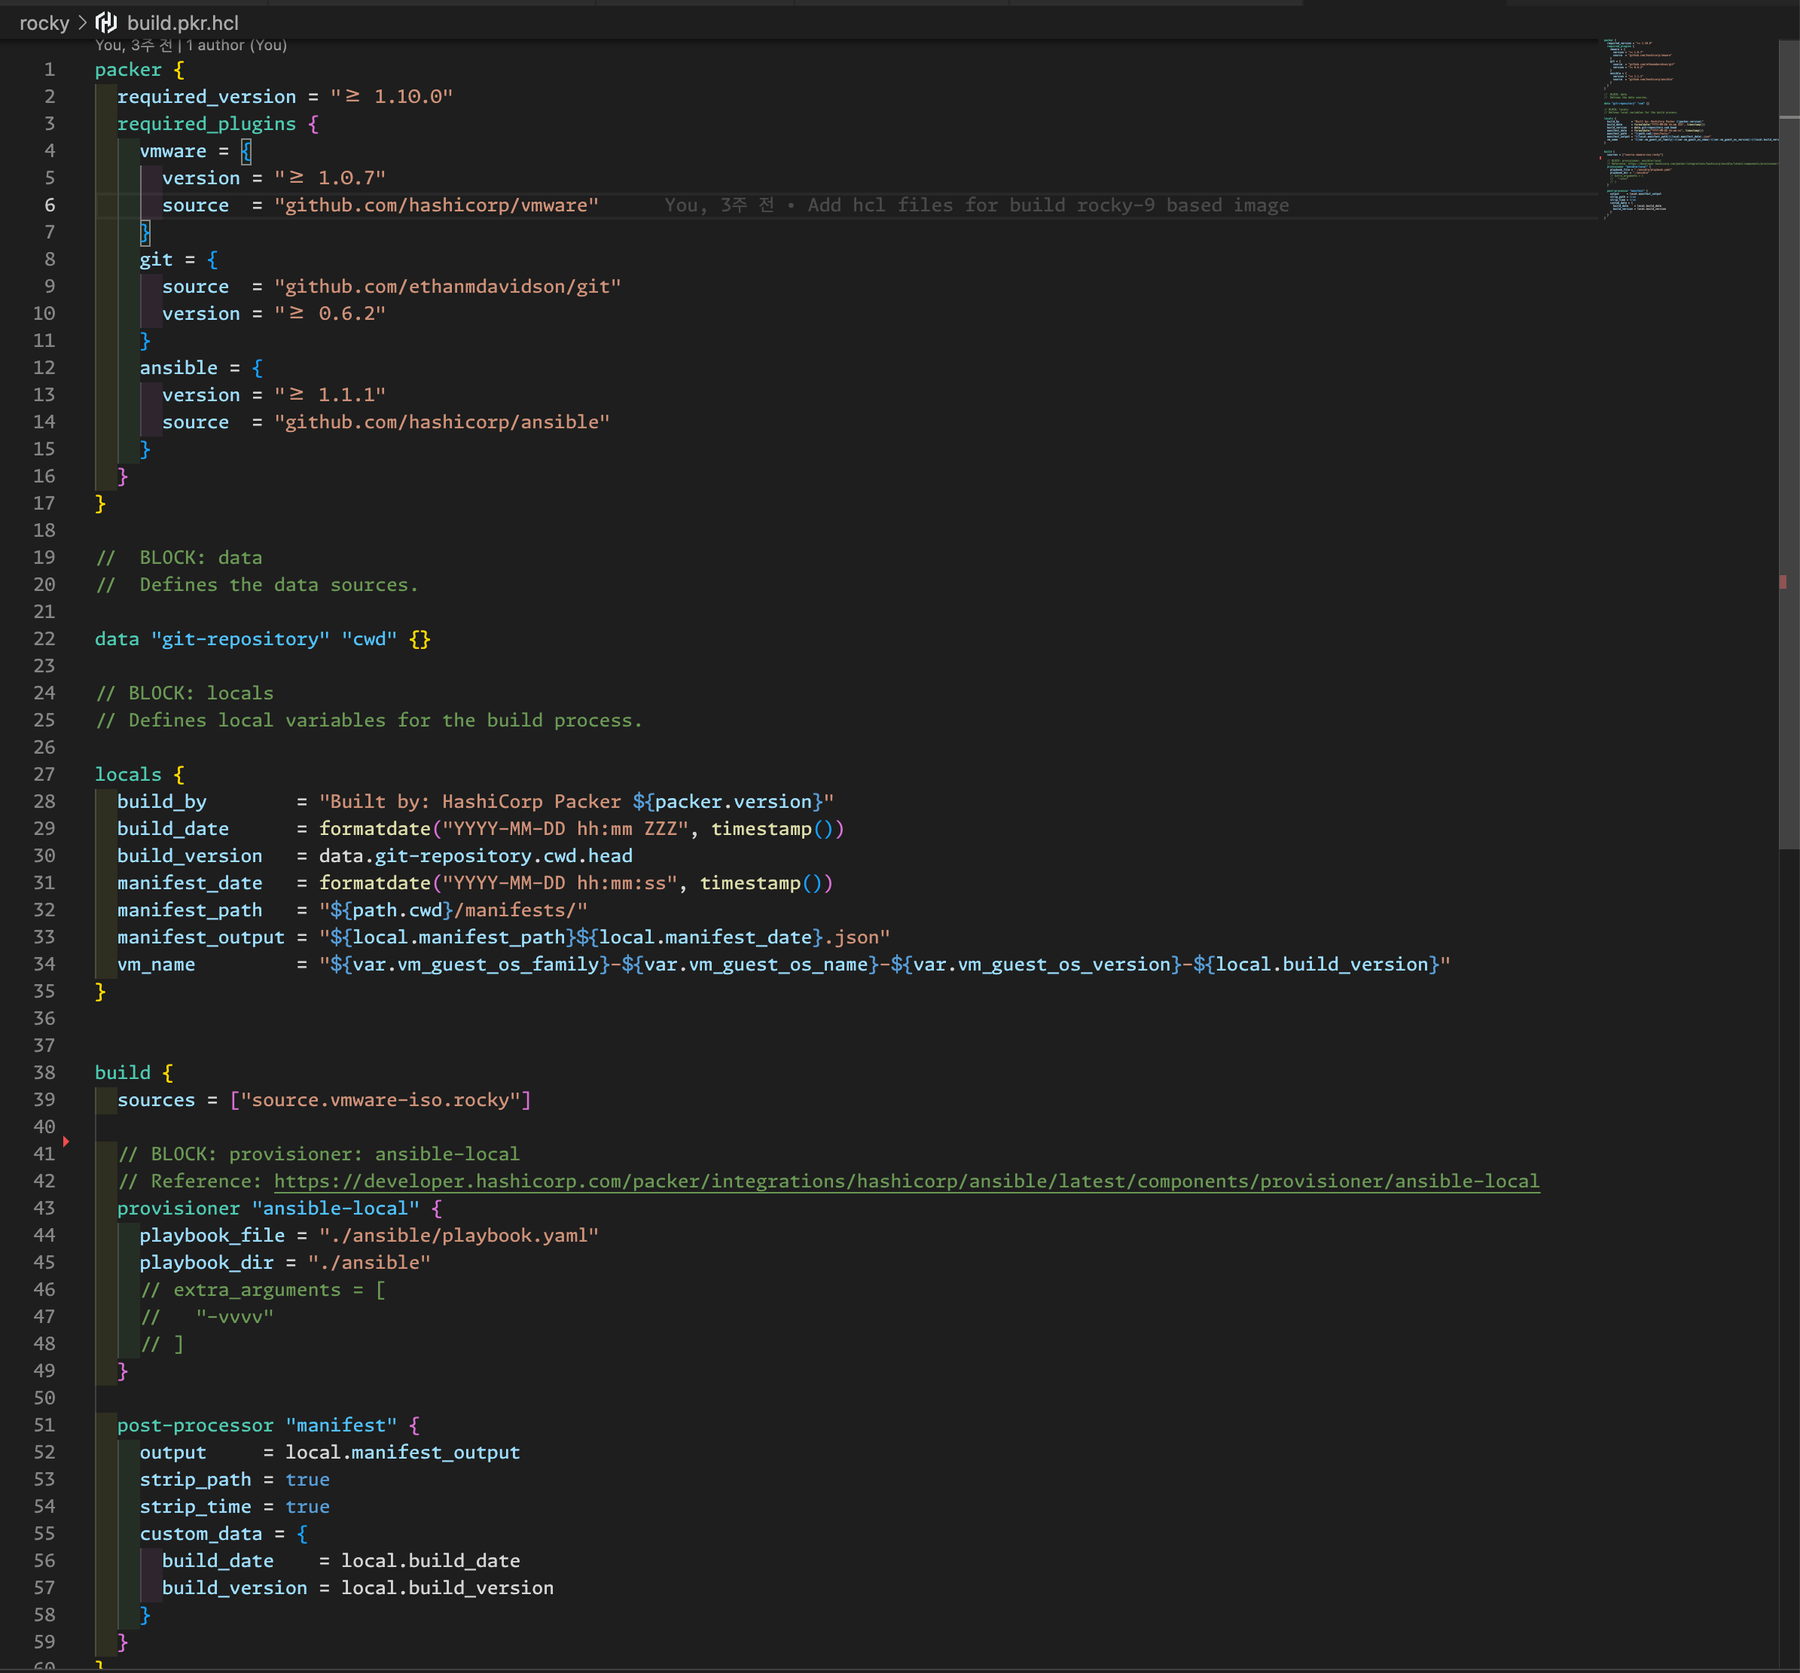Click 'var.vm_guest_os_family' in the vm_name string
1800x1673 pixels.
point(476,964)
